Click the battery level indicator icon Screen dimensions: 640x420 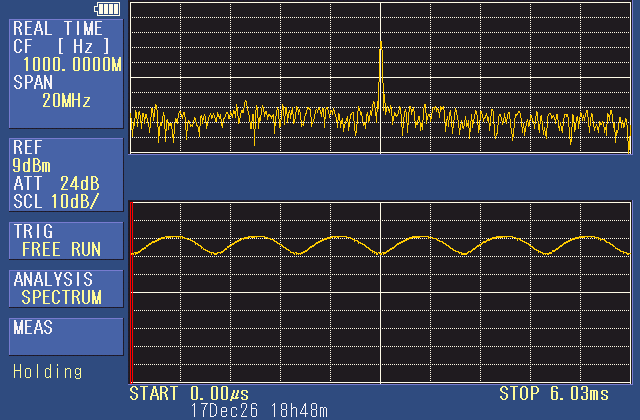pos(106,9)
